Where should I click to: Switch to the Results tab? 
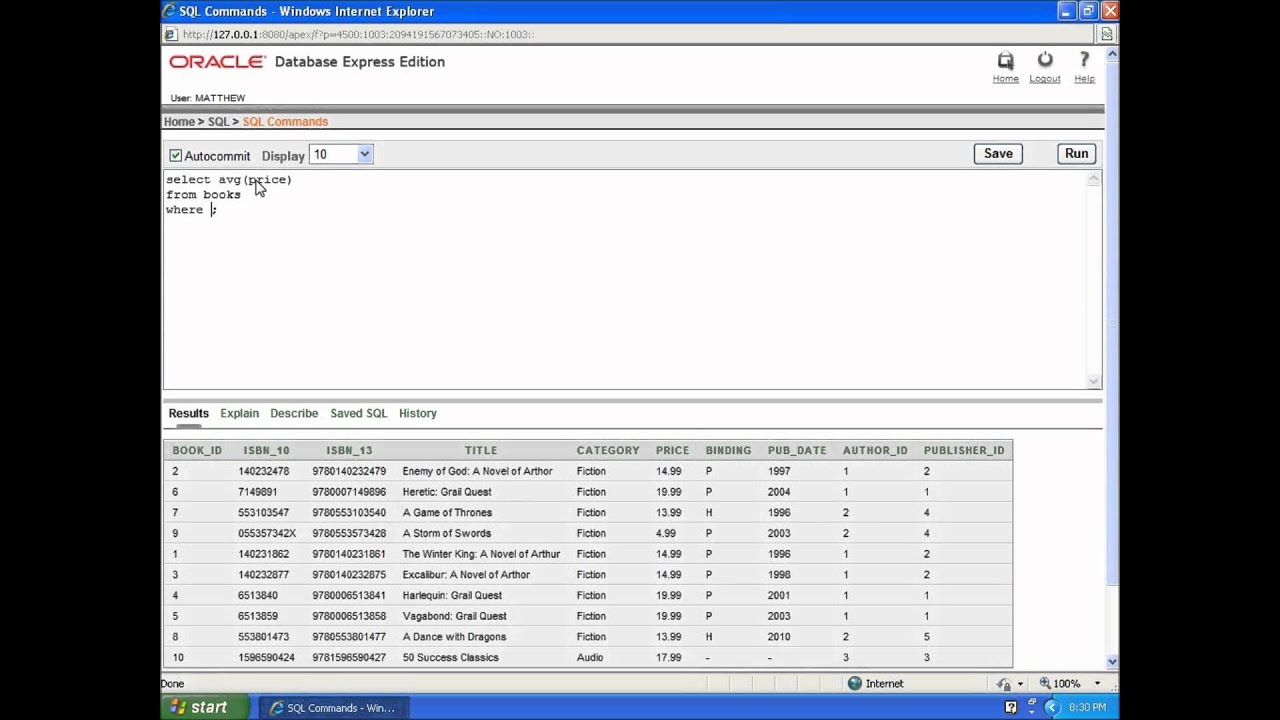pyautogui.click(x=188, y=413)
